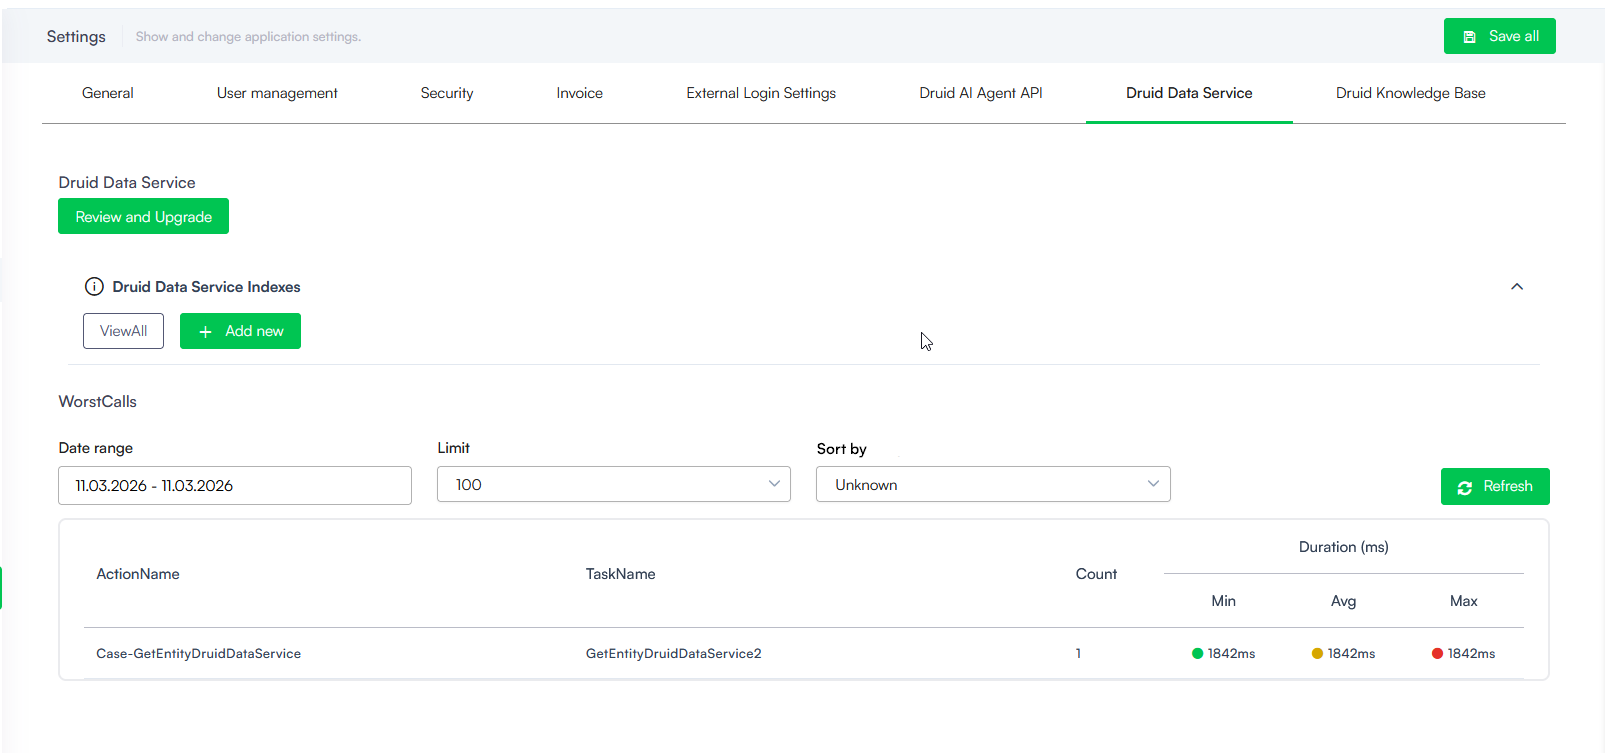1605x753 pixels.
Task: Click the red Max duration status dot
Action: pyautogui.click(x=1437, y=654)
